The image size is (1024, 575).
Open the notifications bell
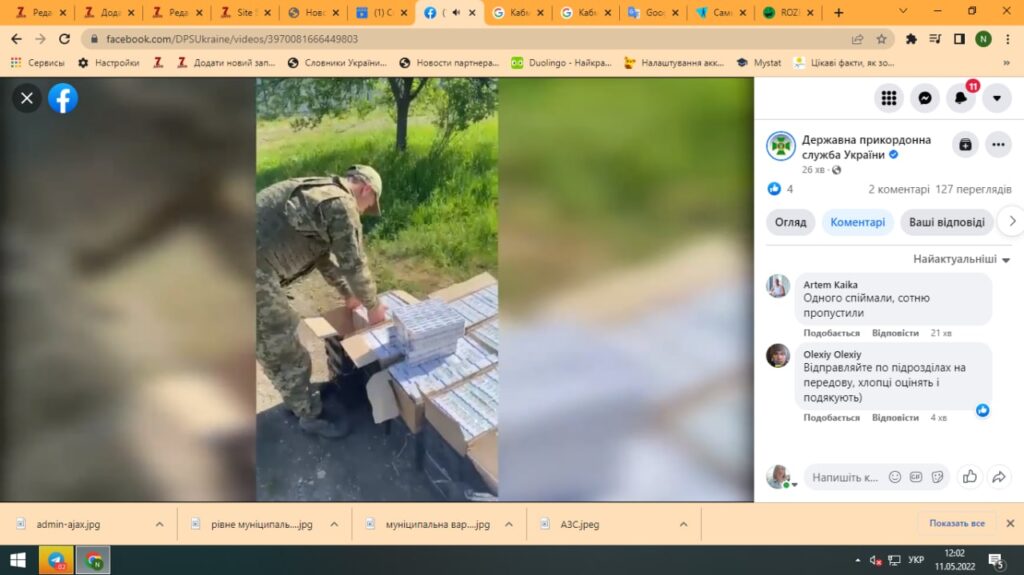point(961,98)
